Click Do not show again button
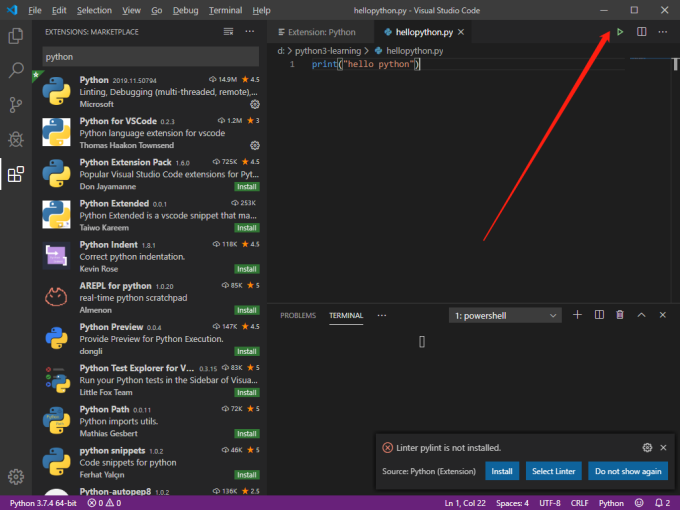680x510 pixels. 628,471
